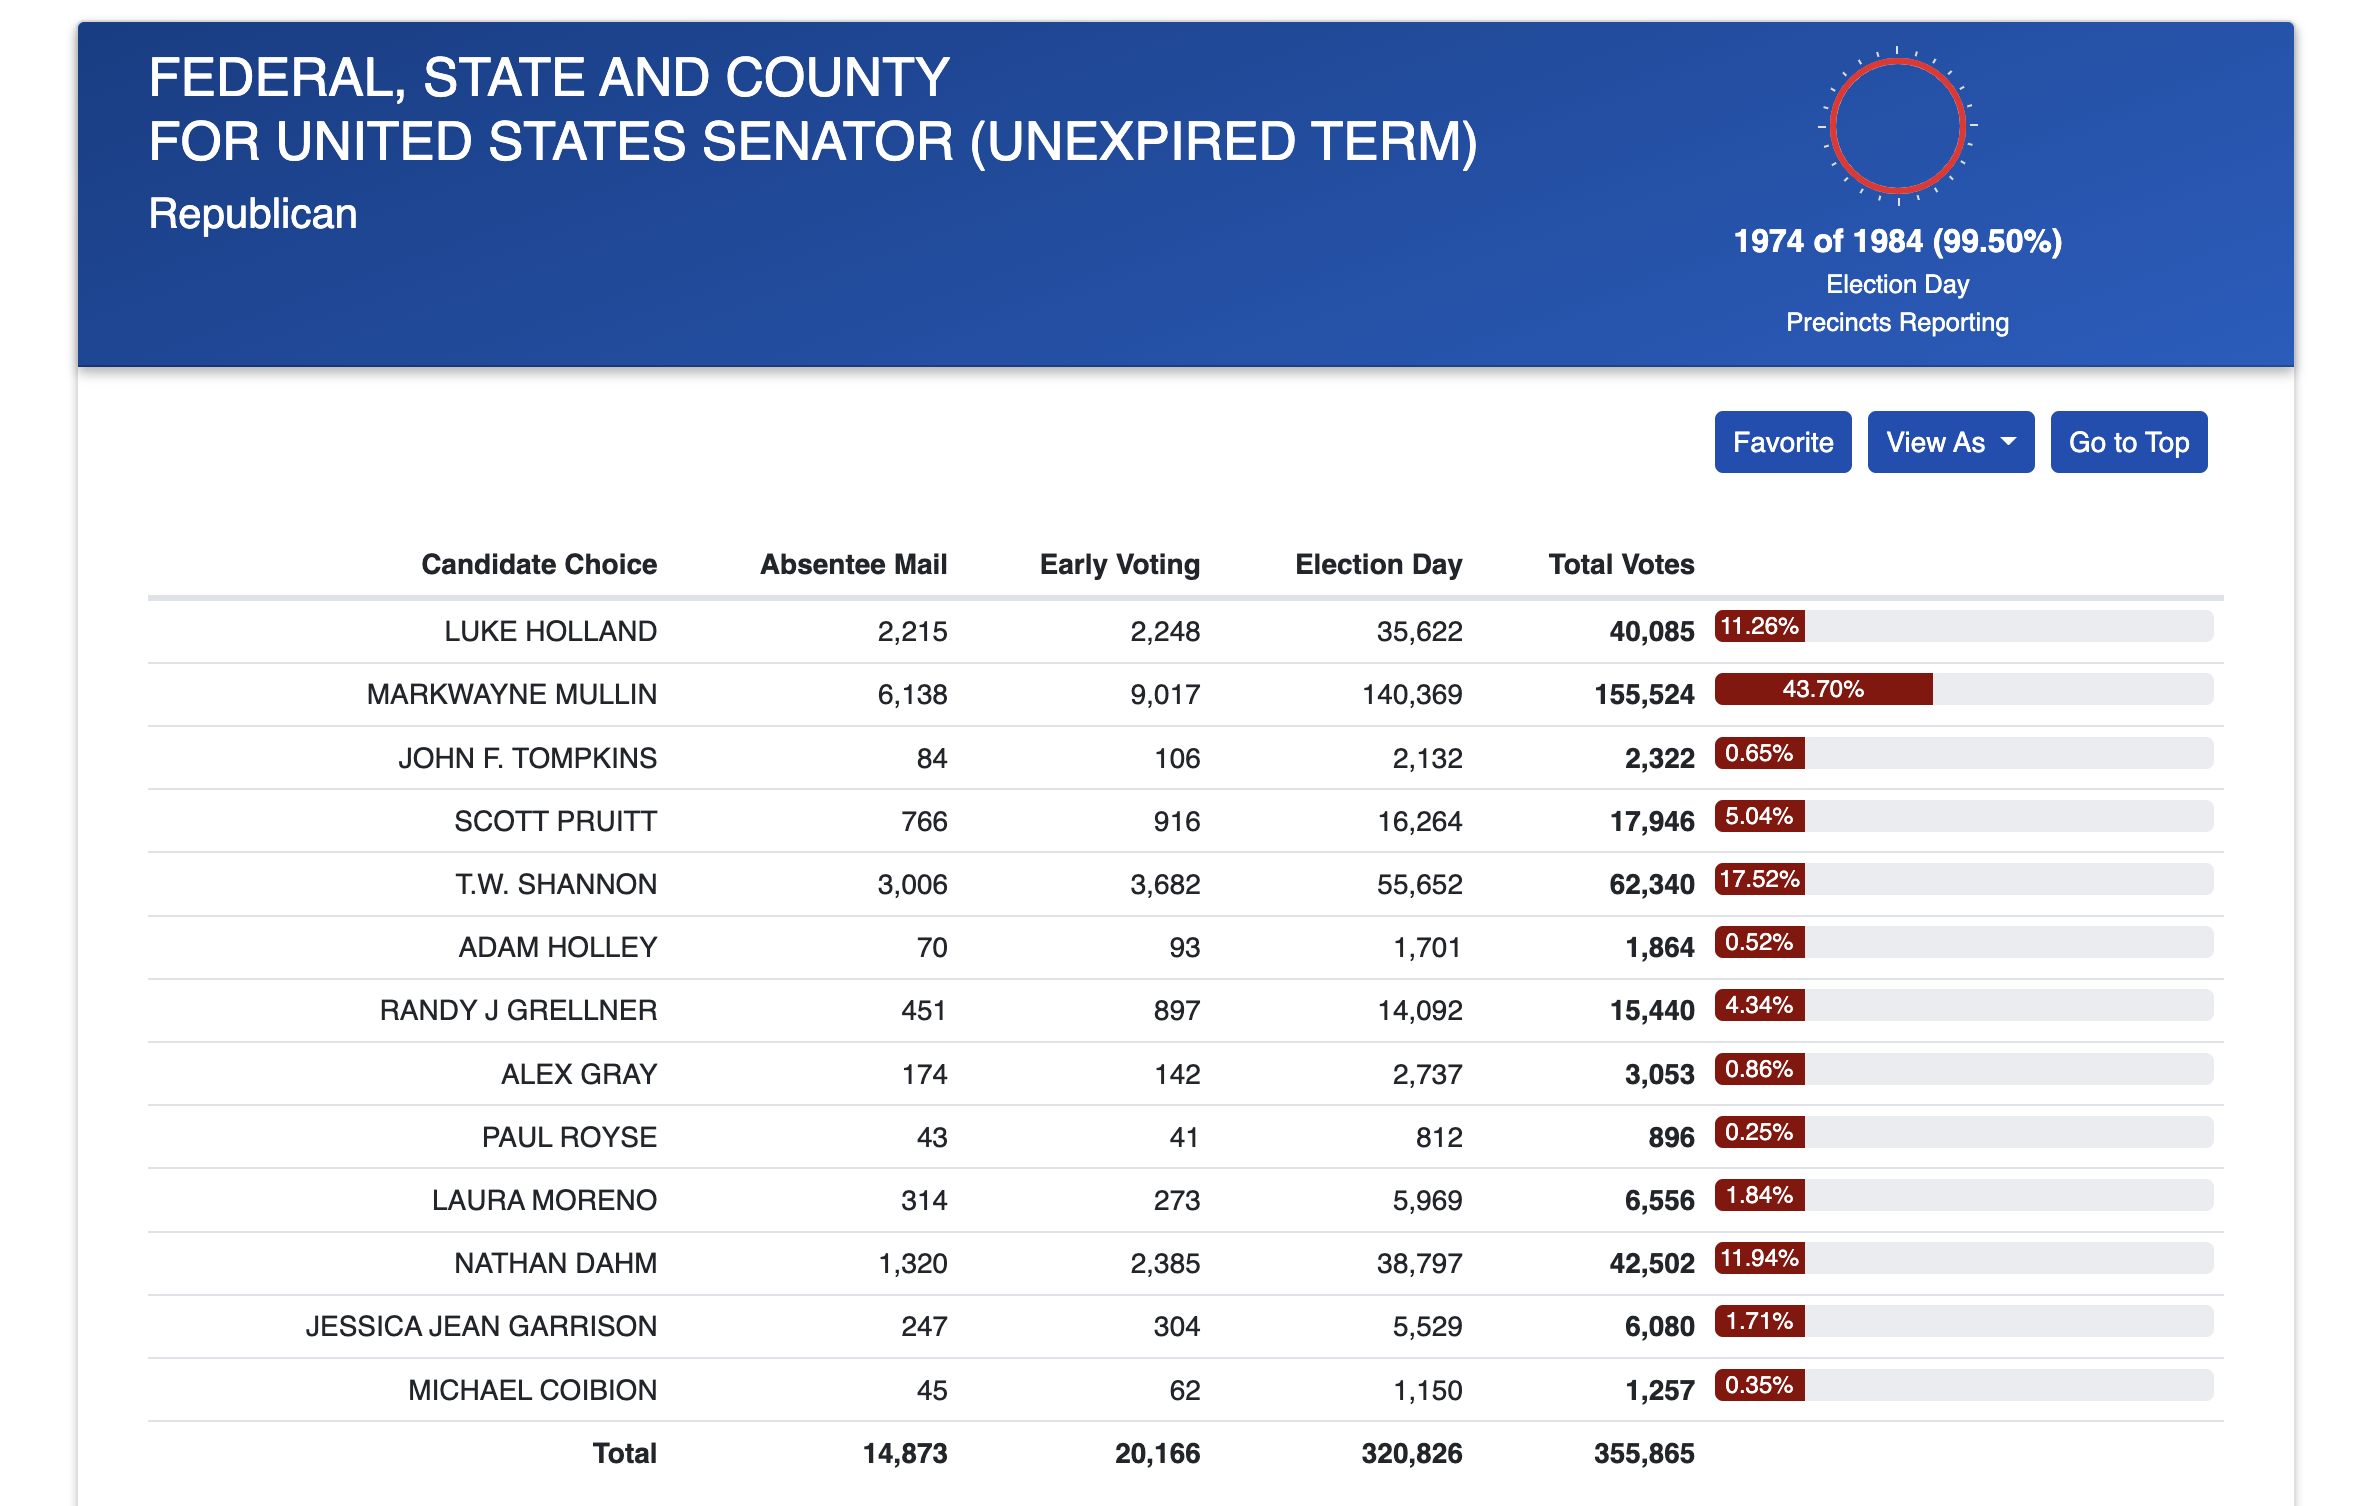Click Luke Holland's 11.26% percentage badge
This screenshot has height=1506, width=2378.
coord(1759,626)
